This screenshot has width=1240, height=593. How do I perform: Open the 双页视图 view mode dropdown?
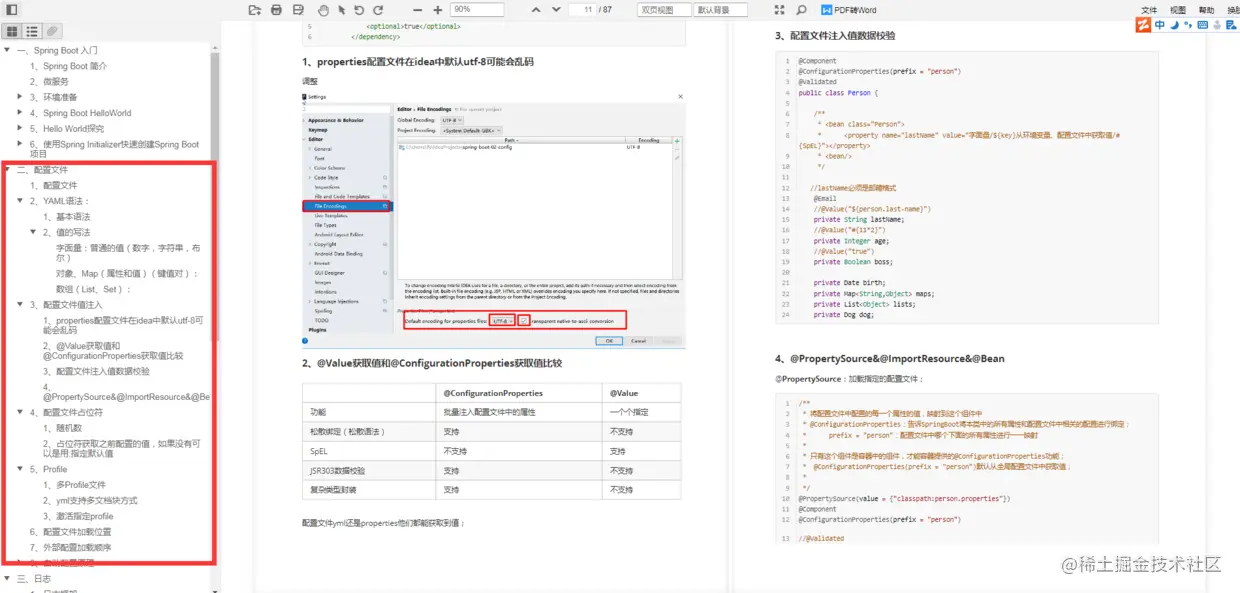tap(664, 9)
